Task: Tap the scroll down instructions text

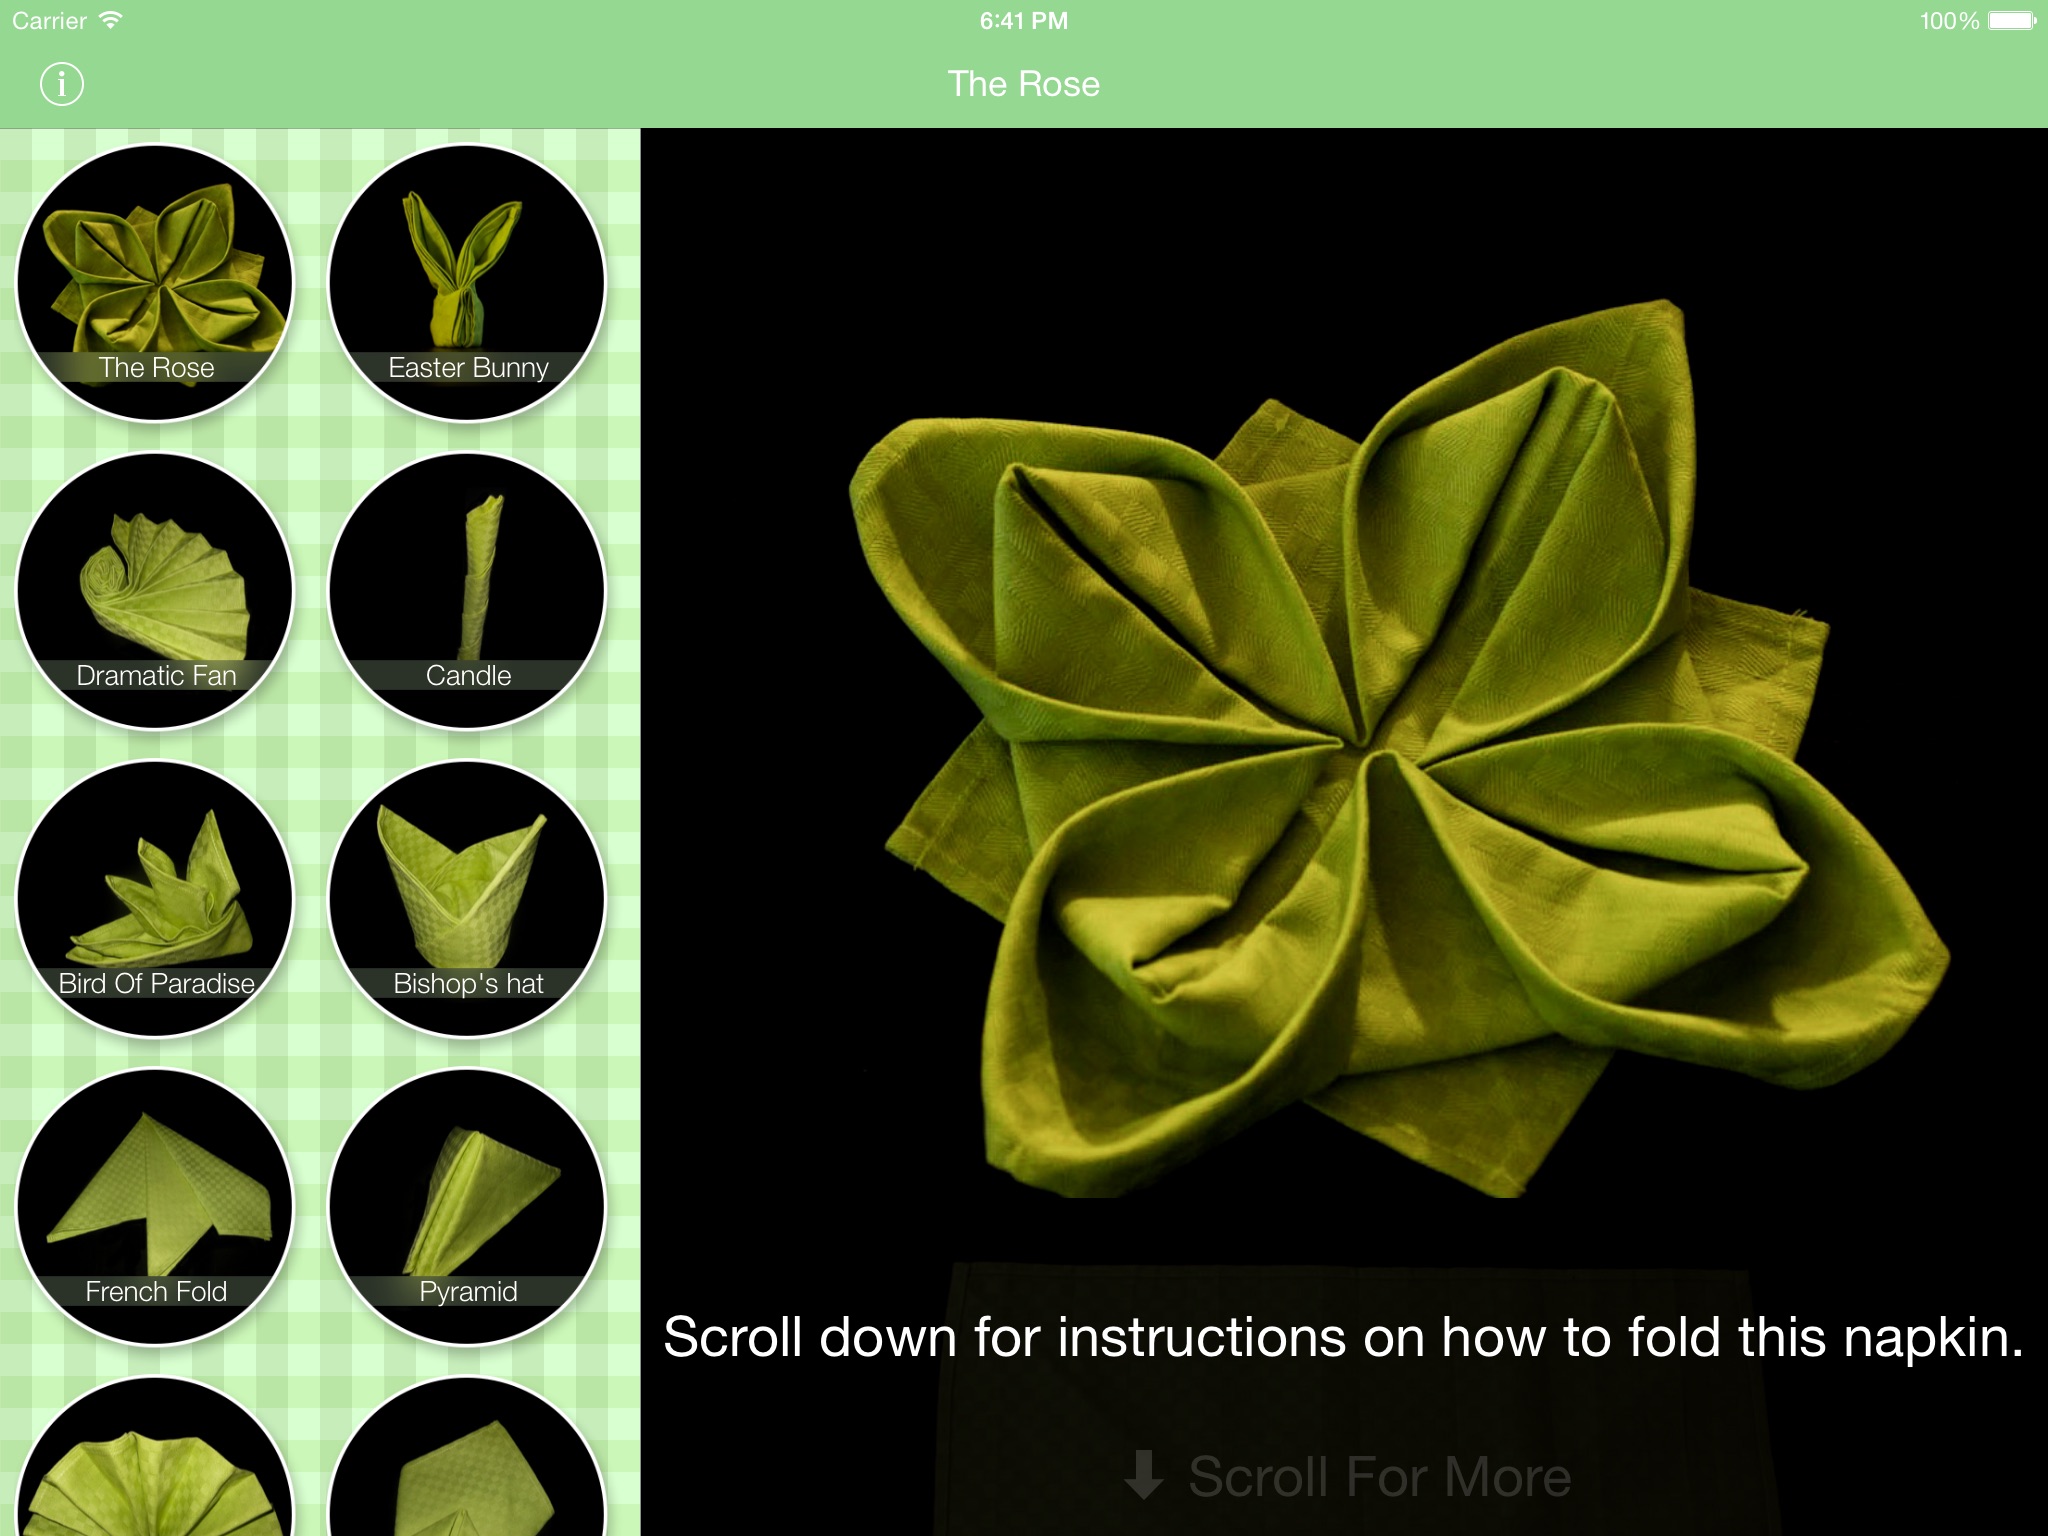Action: (1343, 1337)
